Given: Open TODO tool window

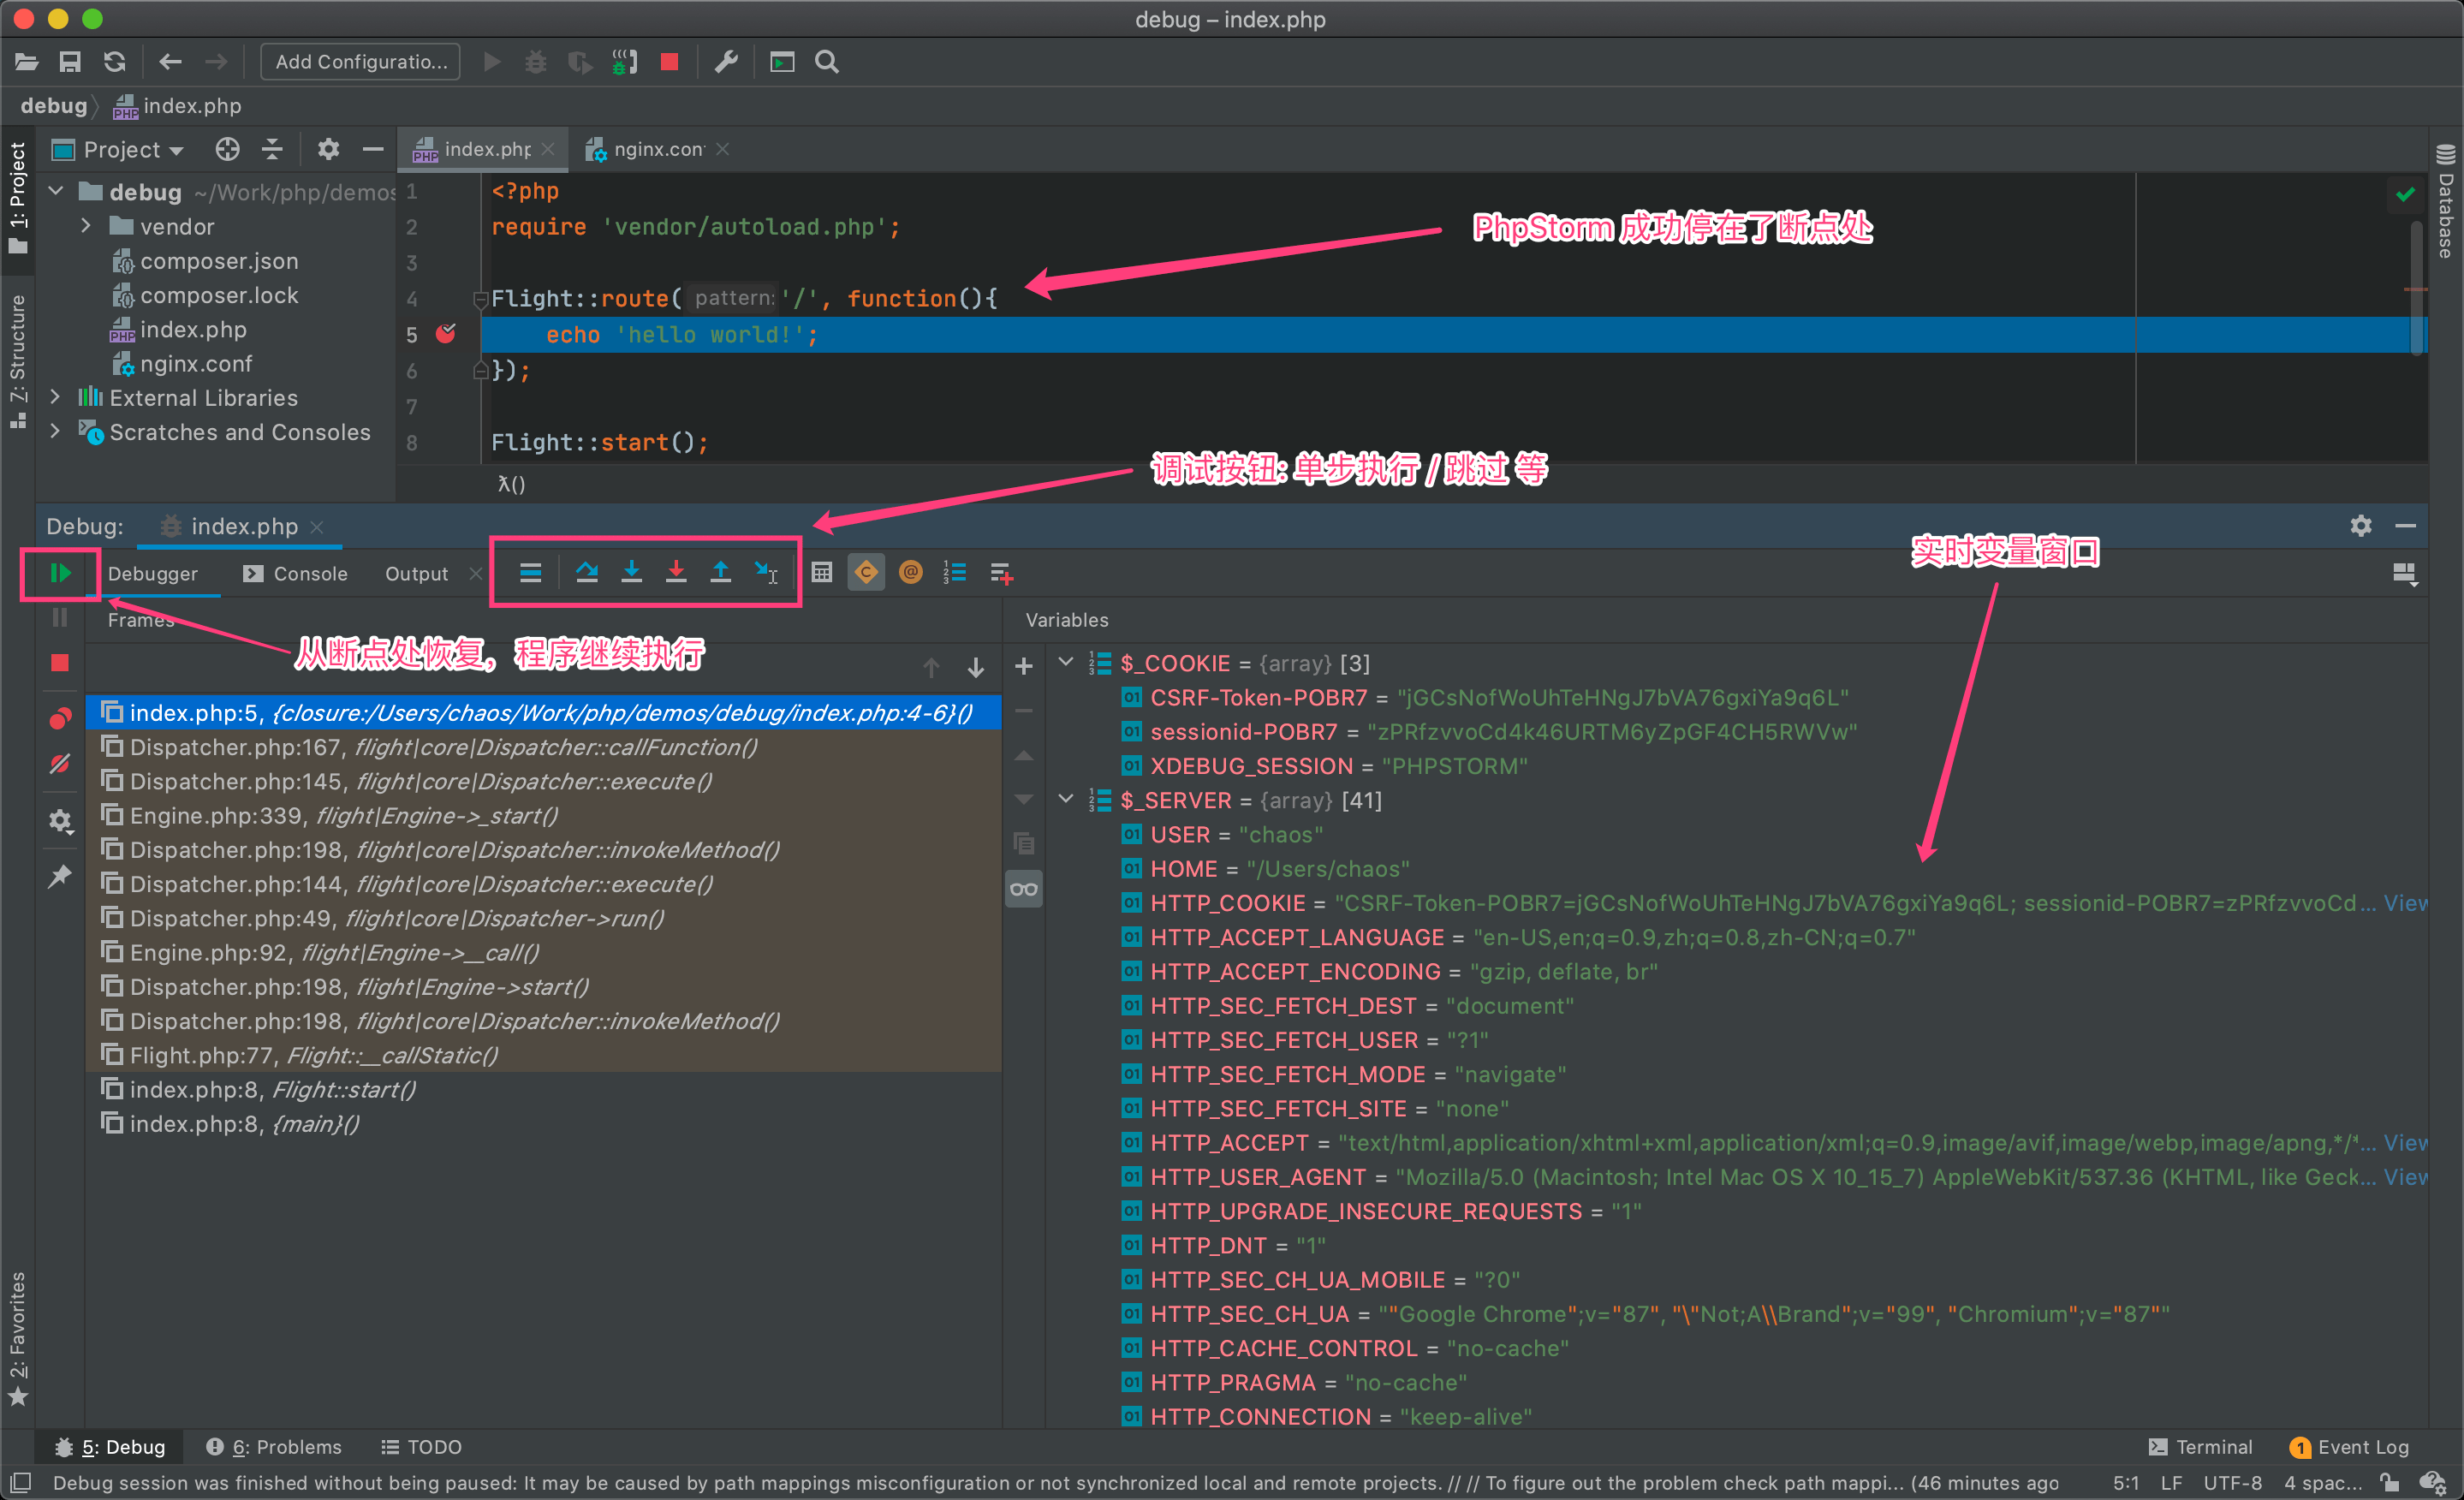Looking at the screenshot, I should (421, 1446).
